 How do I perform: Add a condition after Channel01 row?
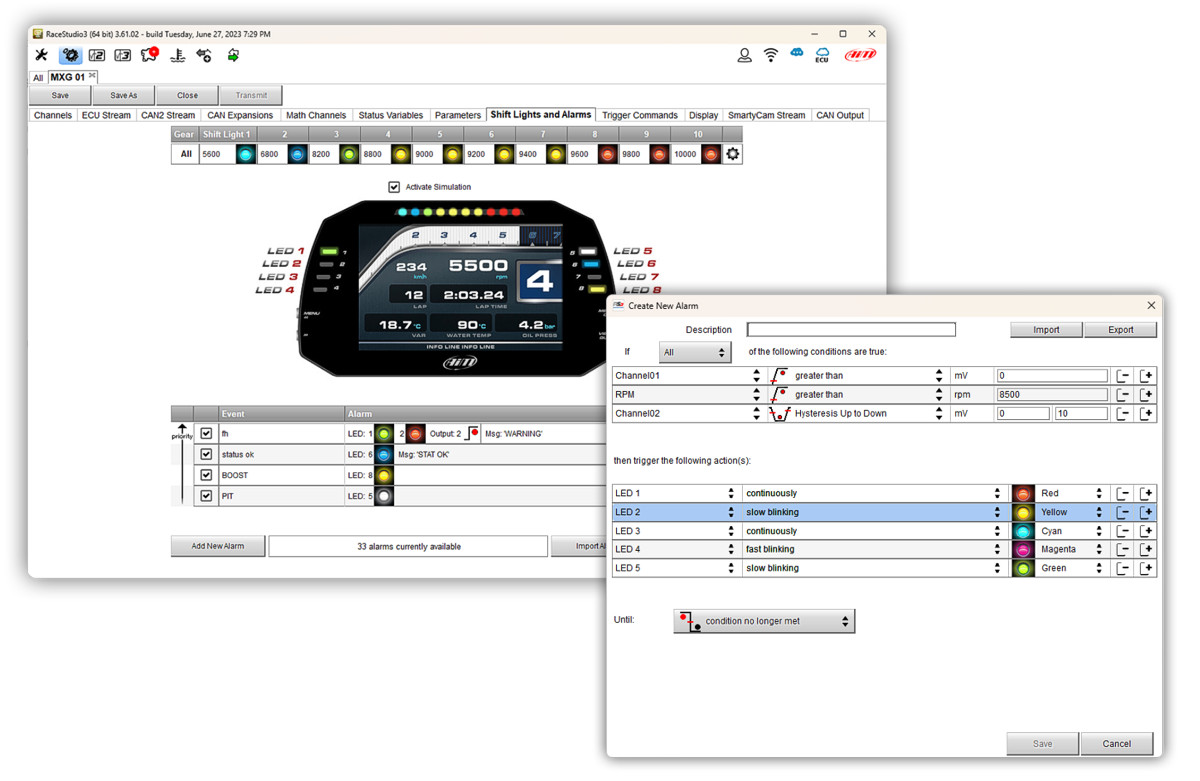tap(1147, 376)
